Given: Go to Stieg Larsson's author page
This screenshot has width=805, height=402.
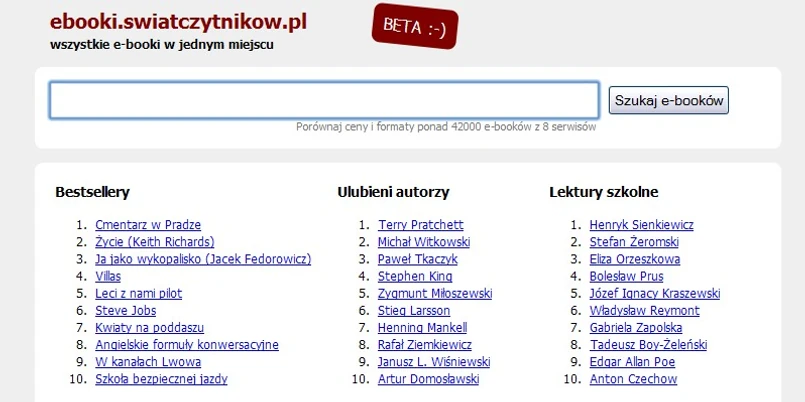Looking at the screenshot, I should click(414, 311).
